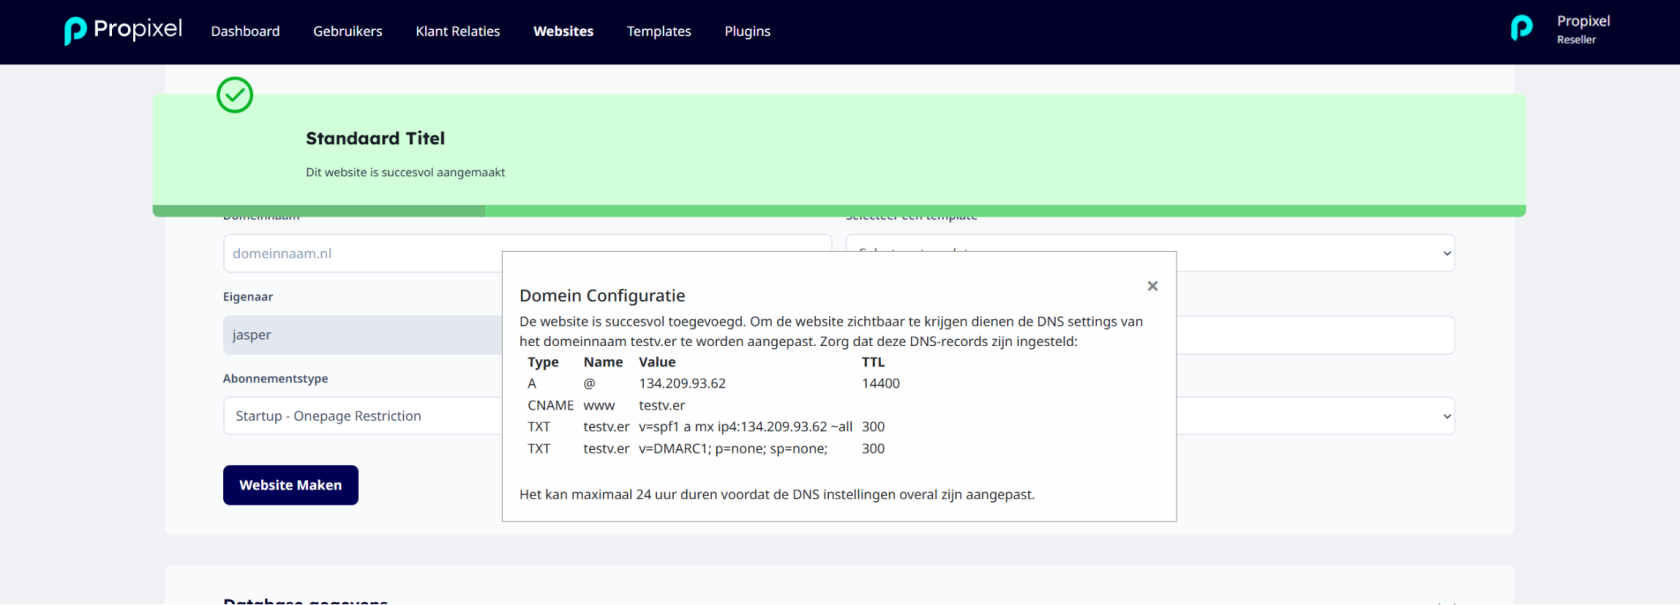Select the CNAME value testv.er
1680x605 pixels.
click(662, 405)
